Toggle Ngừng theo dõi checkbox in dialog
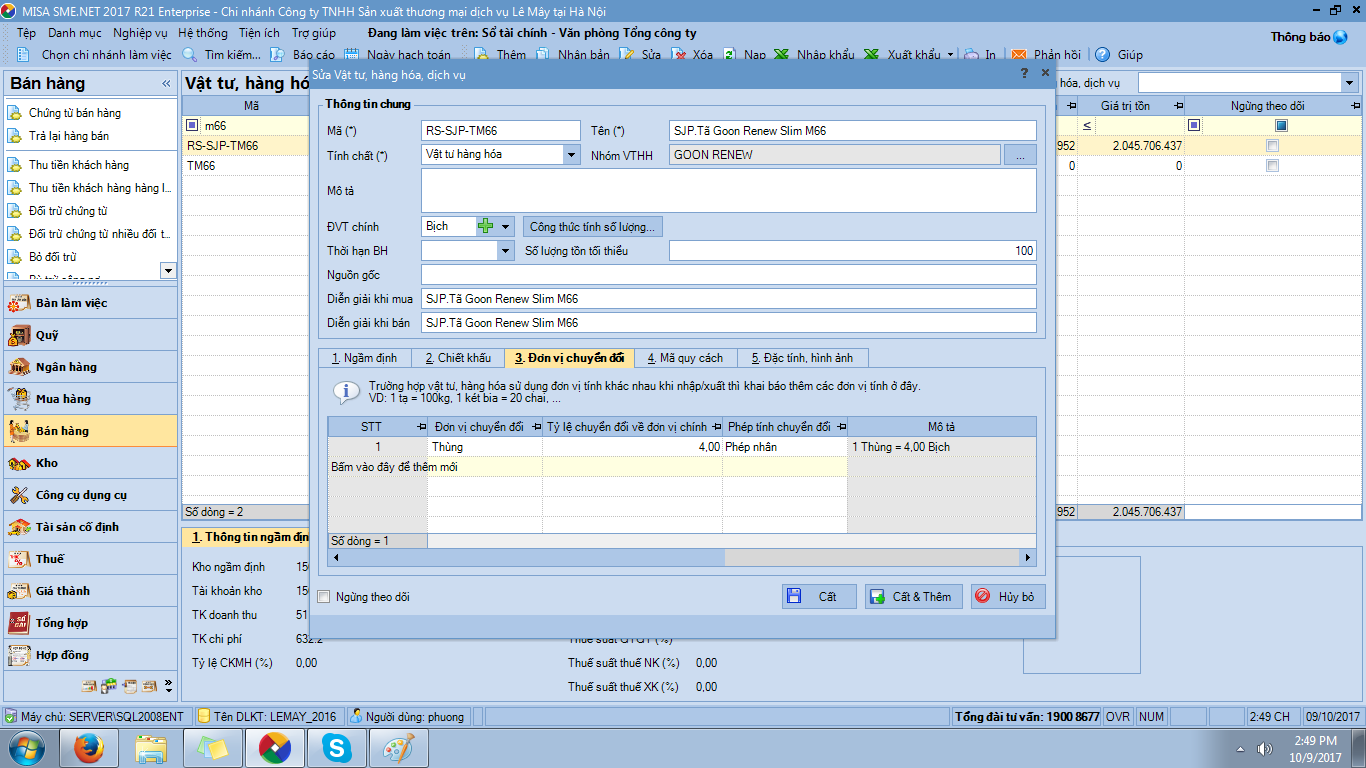This screenshot has width=1366, height=768. coord(323,597)
